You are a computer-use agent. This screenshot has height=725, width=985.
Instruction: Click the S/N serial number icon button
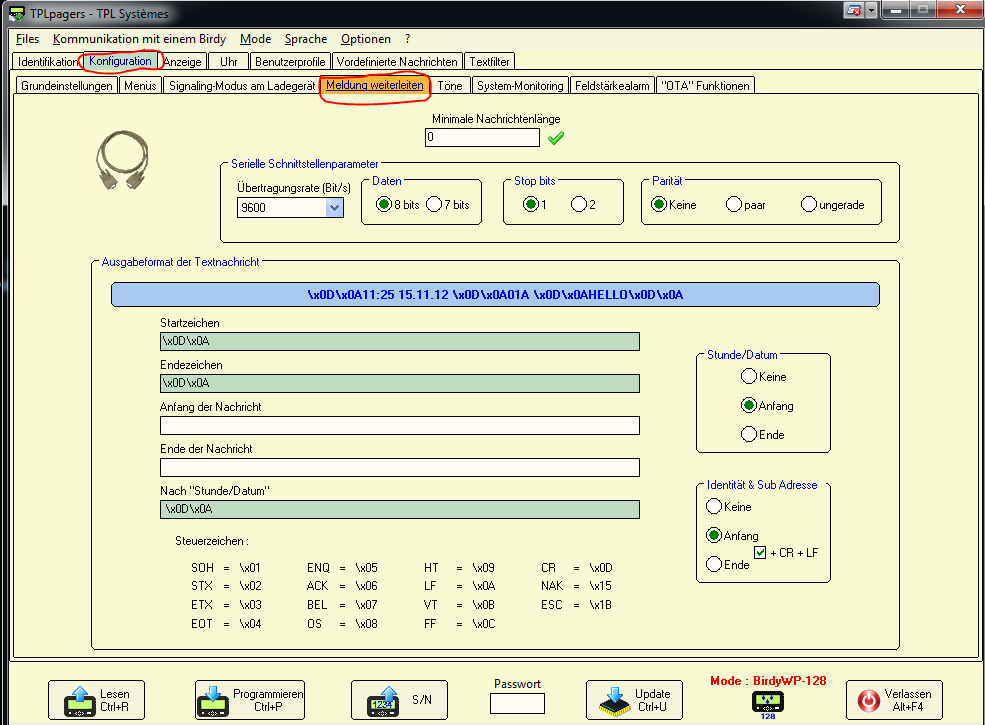pos(399,700)
